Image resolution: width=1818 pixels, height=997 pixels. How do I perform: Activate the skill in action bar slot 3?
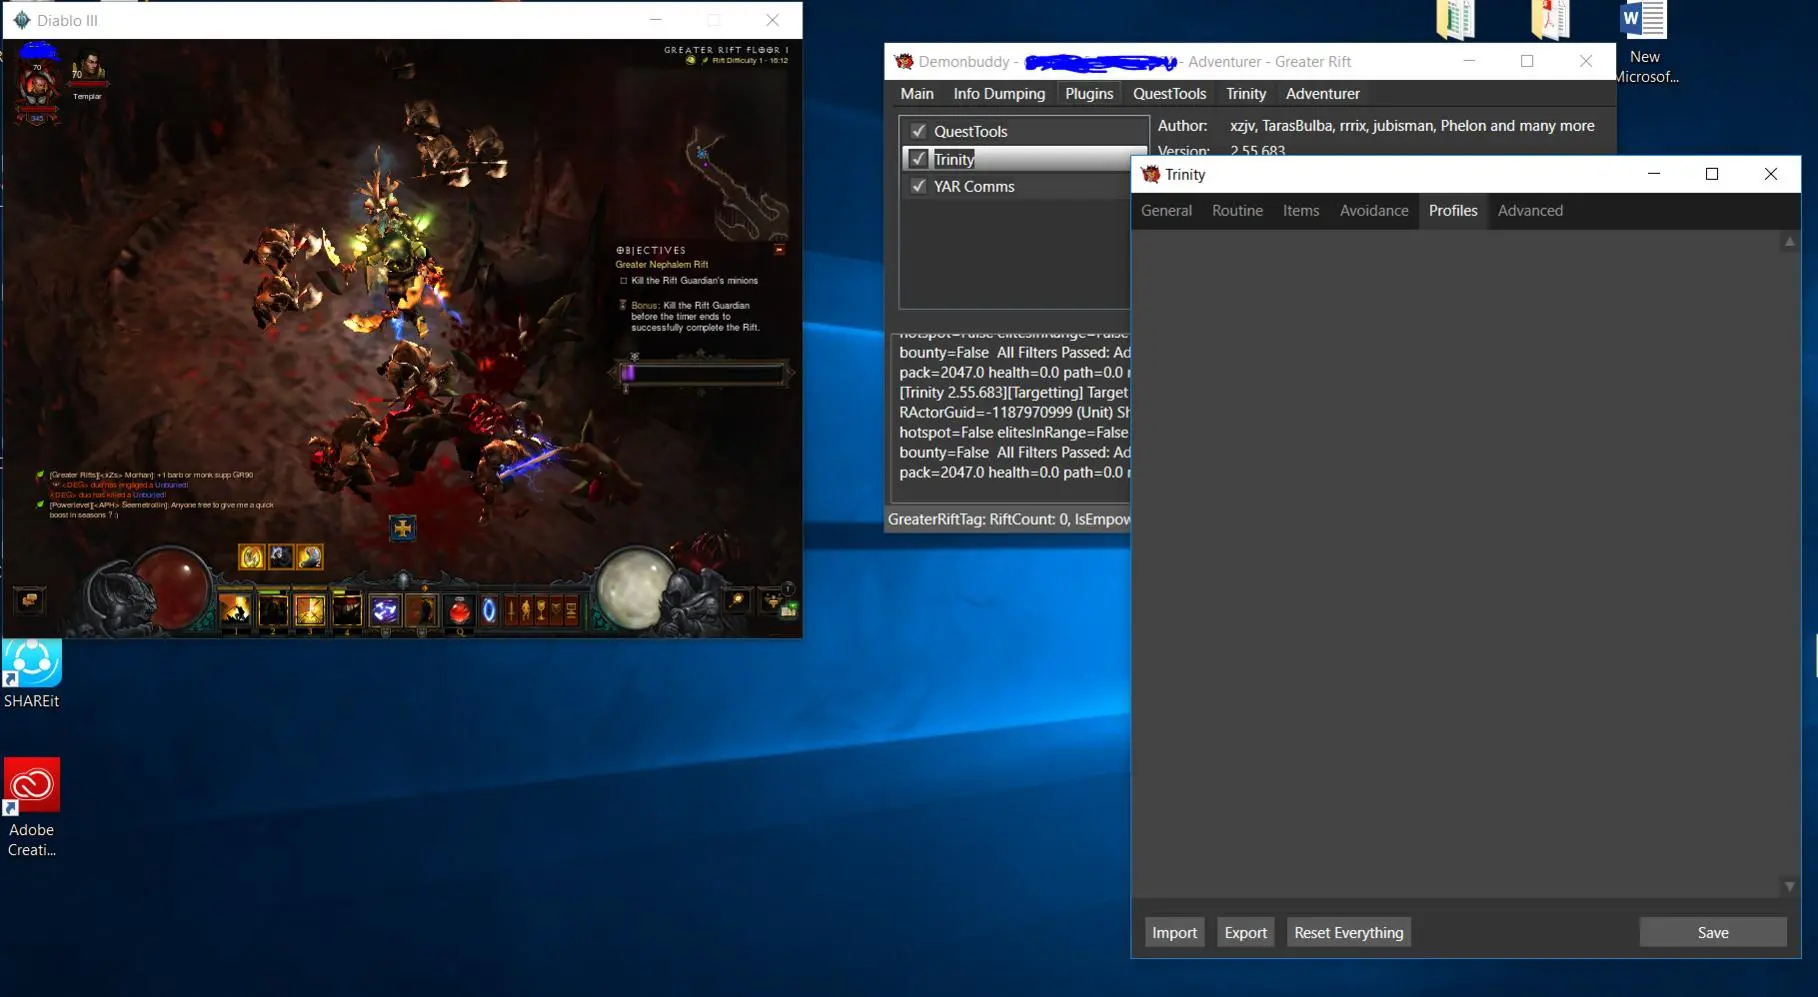[310, 610]
